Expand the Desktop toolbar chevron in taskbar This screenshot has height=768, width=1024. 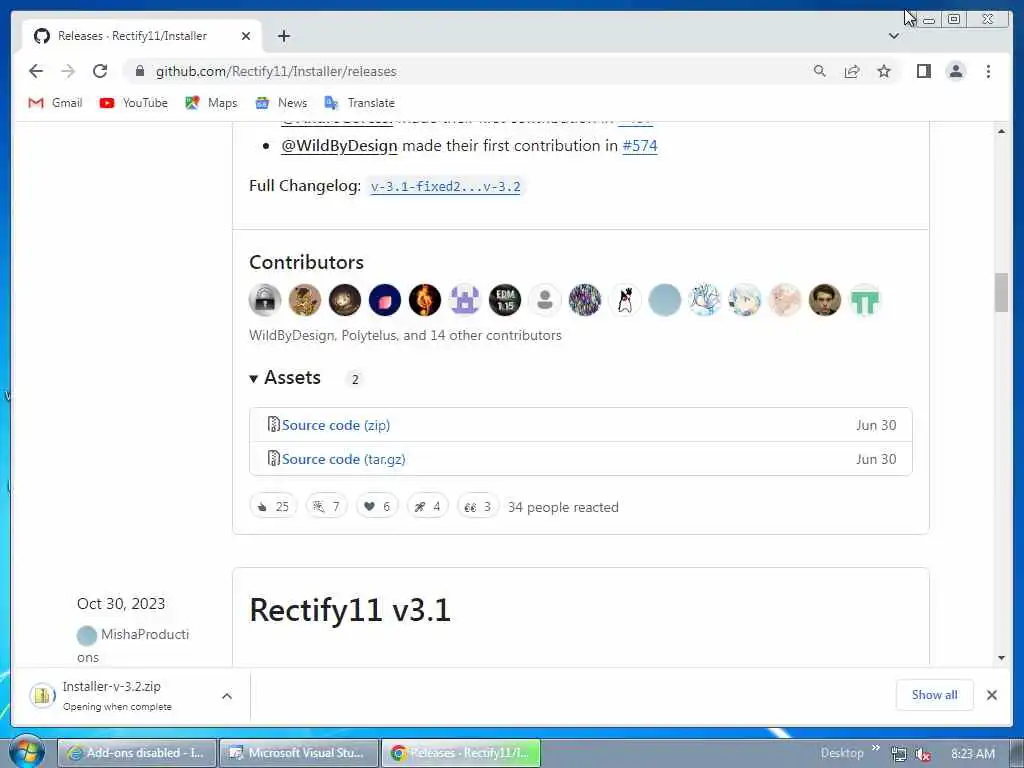[x=876, y=748]
